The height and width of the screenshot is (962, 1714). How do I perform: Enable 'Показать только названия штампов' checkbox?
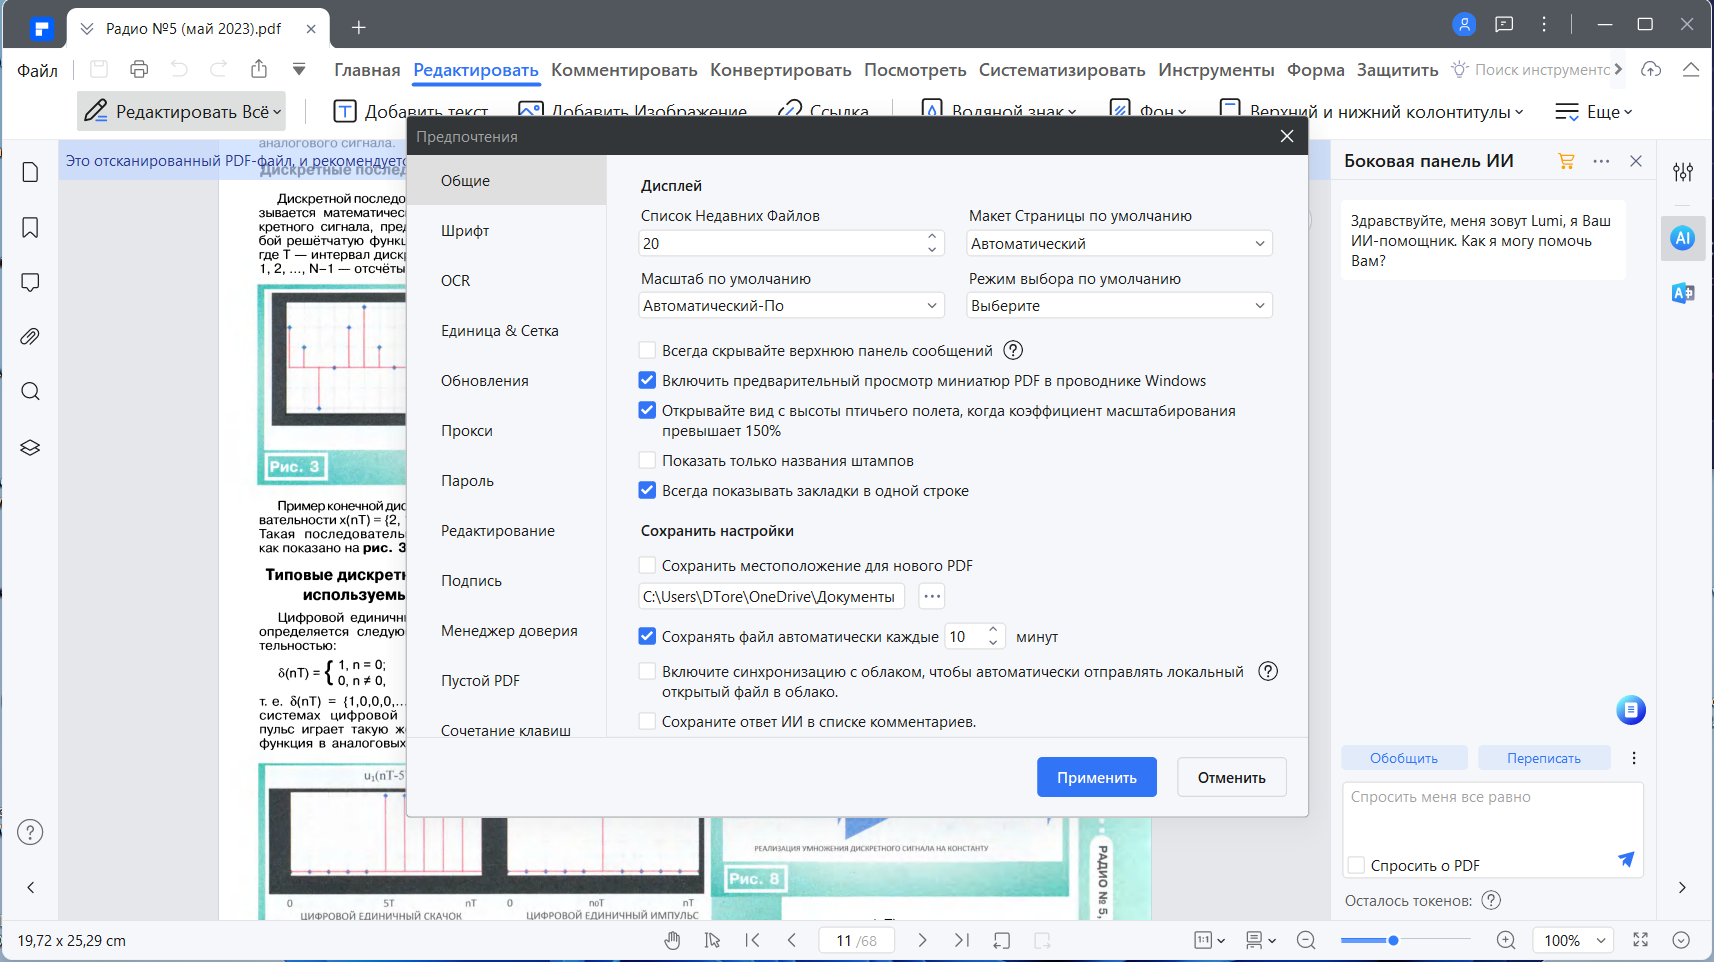pyautogui.click(x=647, y=460)
